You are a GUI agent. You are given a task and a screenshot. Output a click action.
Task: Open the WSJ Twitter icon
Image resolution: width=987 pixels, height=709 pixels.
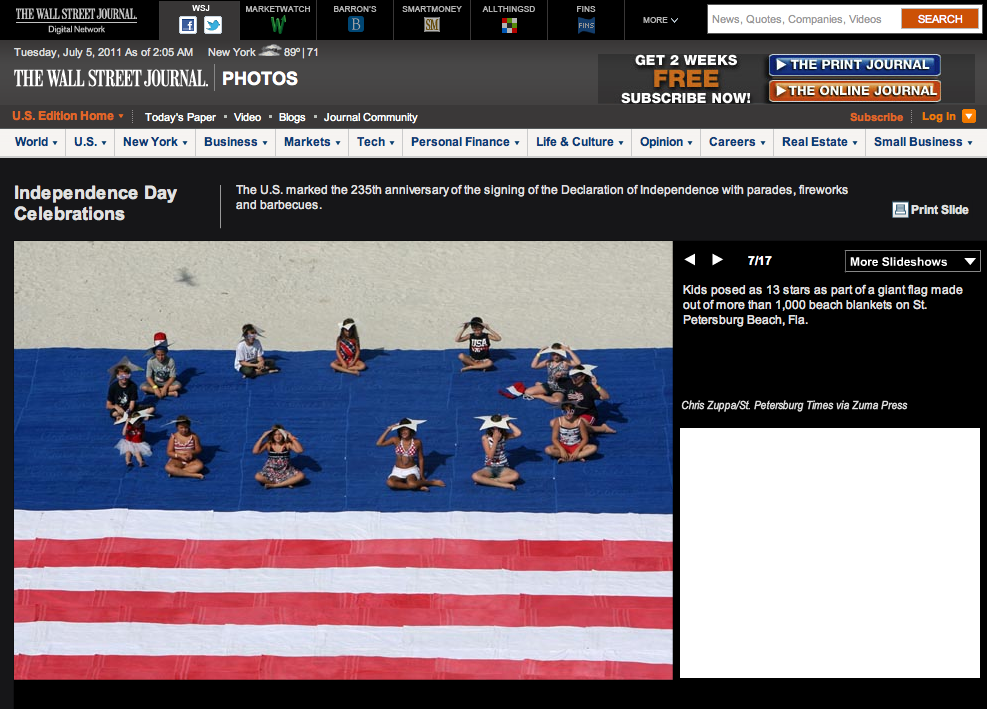click(x=213, y=26)
